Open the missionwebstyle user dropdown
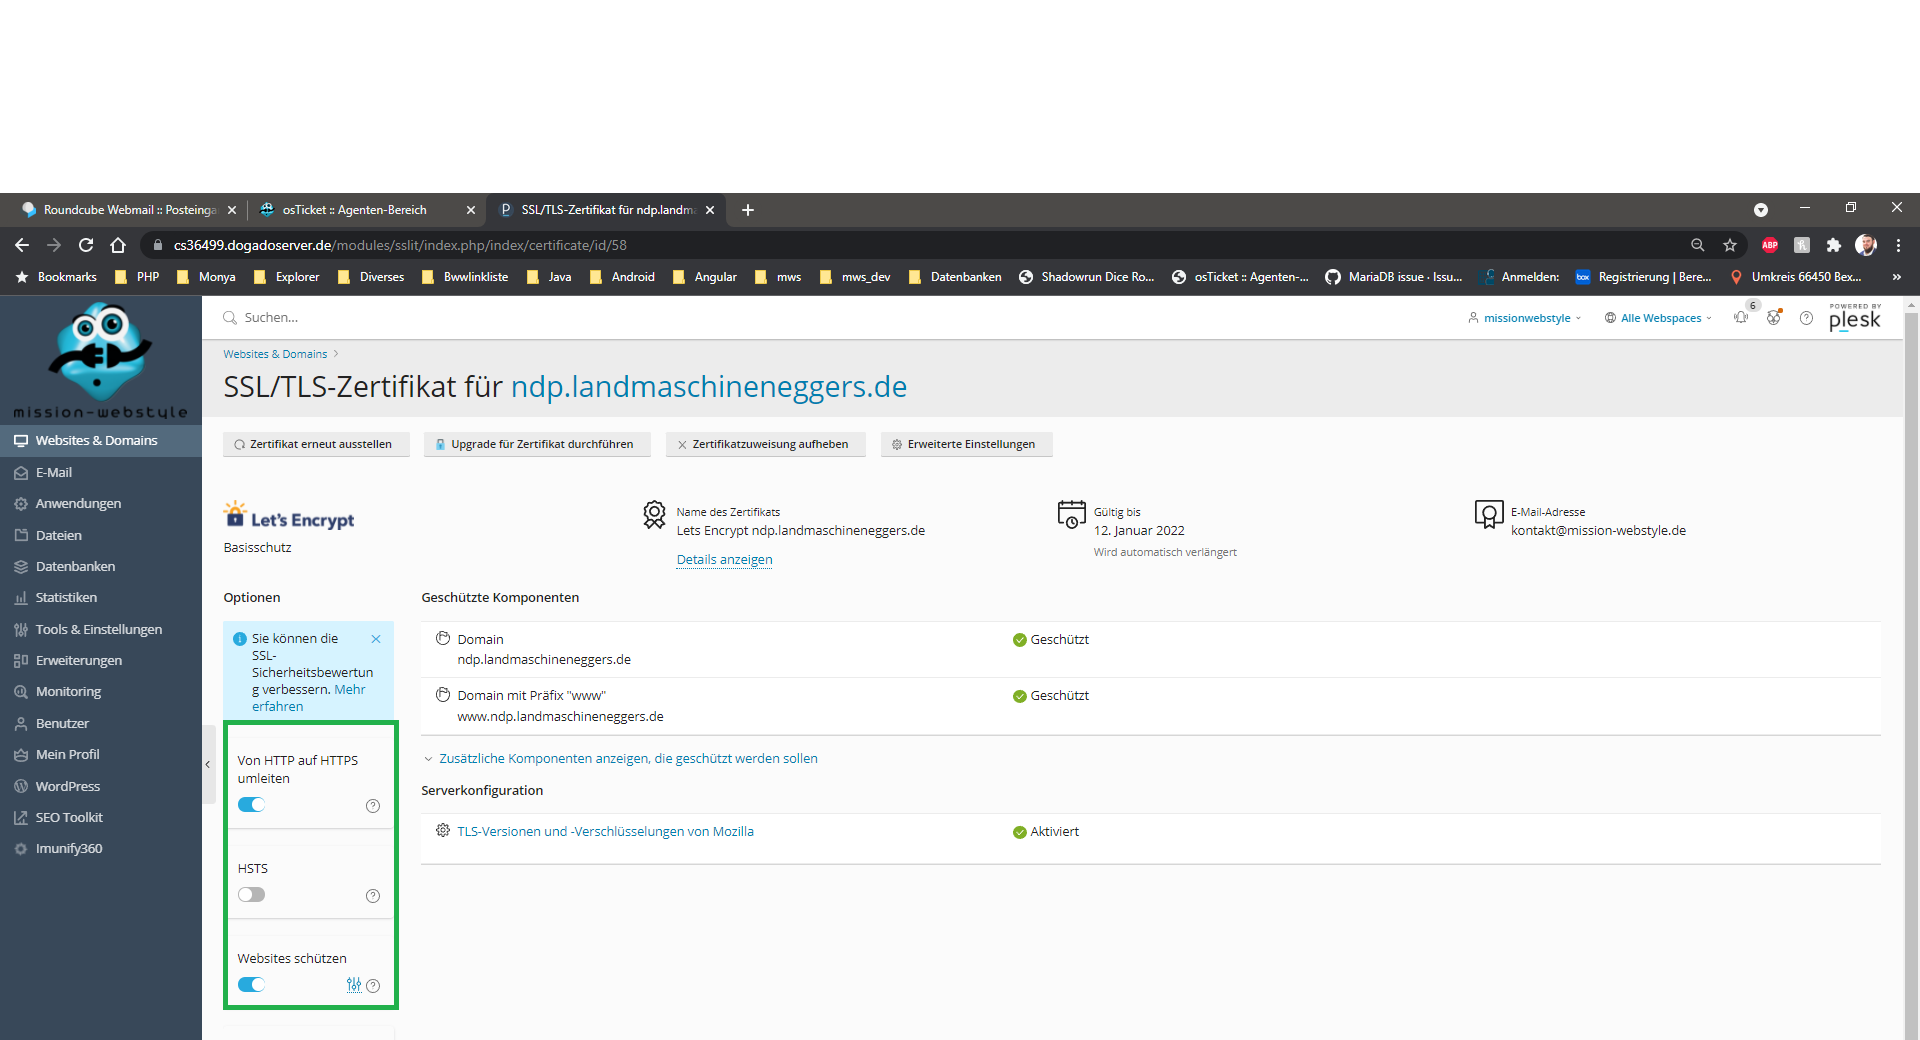Viewport: 1920px width, 1040px height. point(1526,318)
